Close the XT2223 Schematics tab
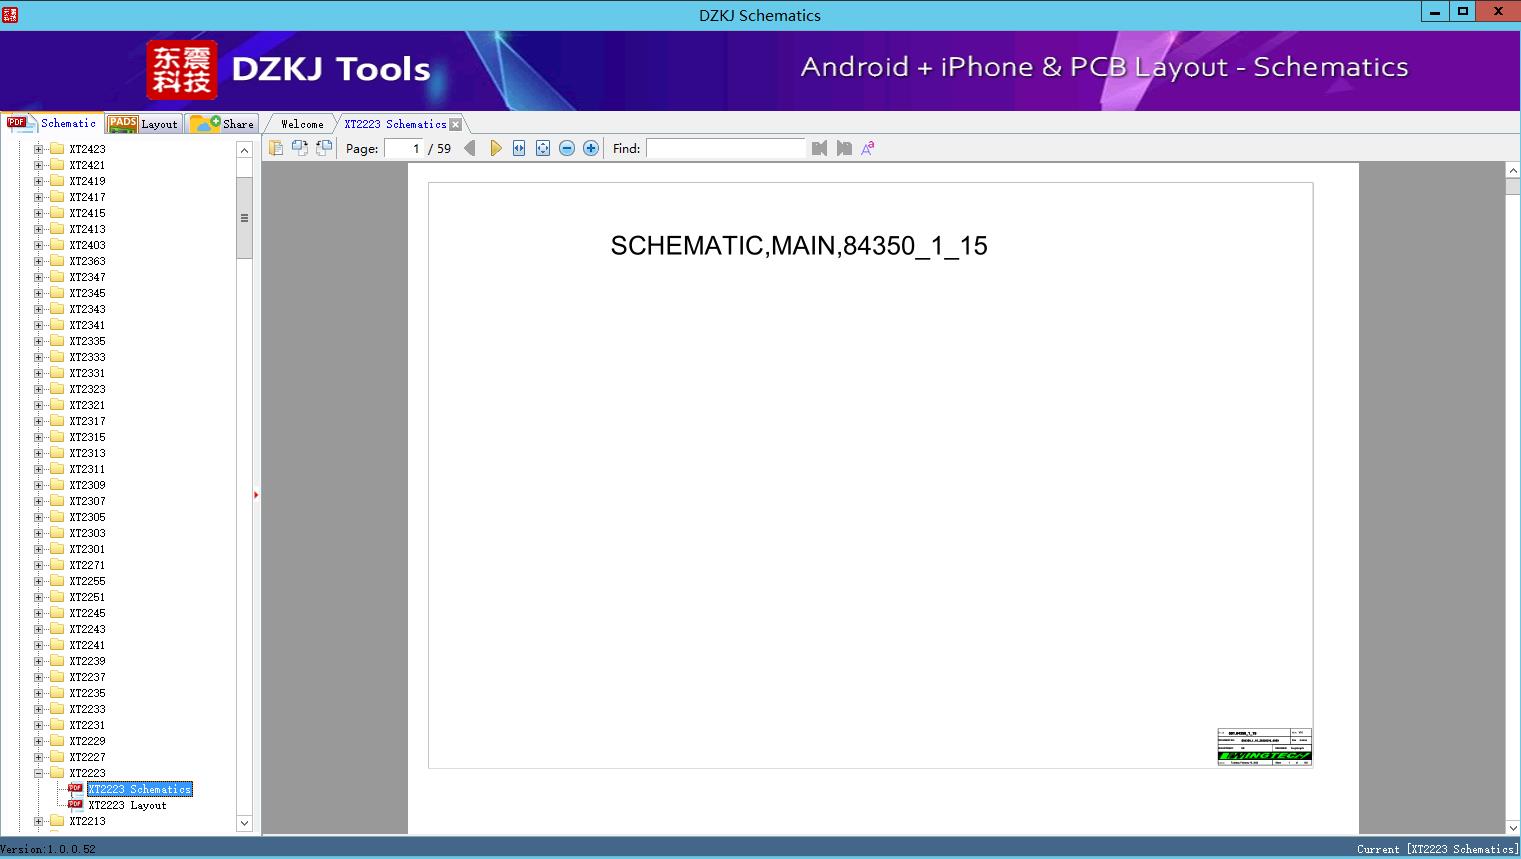 pos(456,124)
